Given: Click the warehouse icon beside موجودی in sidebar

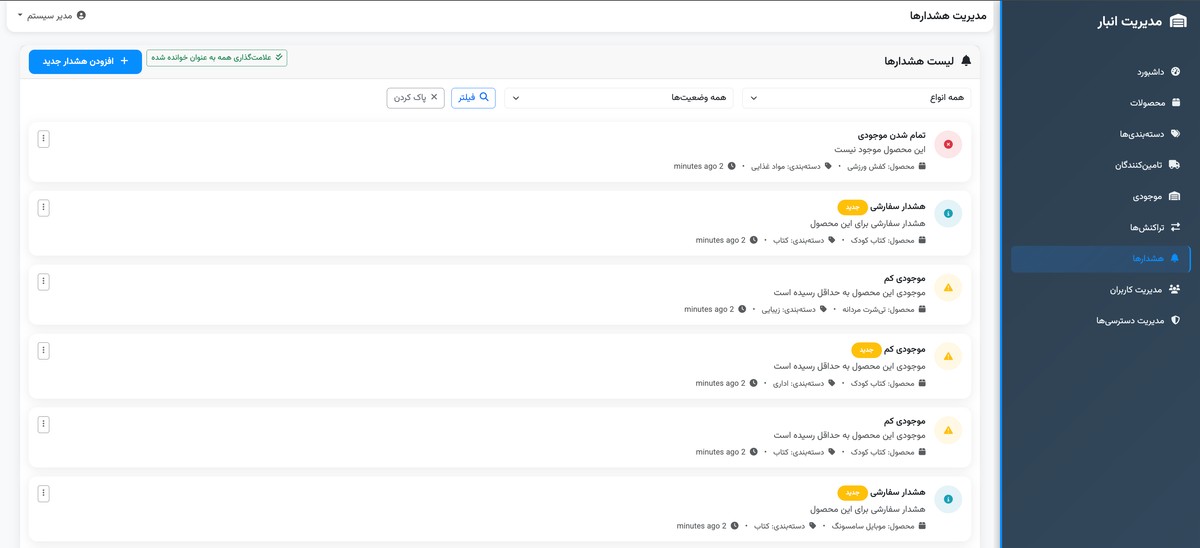Looking at the screenshot, I should pyautogui.click(x=1174, y=196).
